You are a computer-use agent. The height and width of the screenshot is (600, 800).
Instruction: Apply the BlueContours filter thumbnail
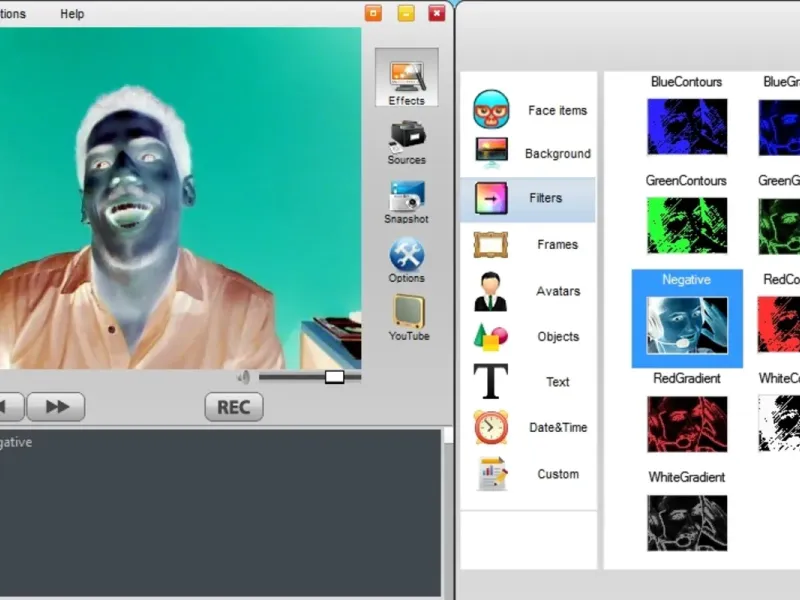click(x=687, y=127)
